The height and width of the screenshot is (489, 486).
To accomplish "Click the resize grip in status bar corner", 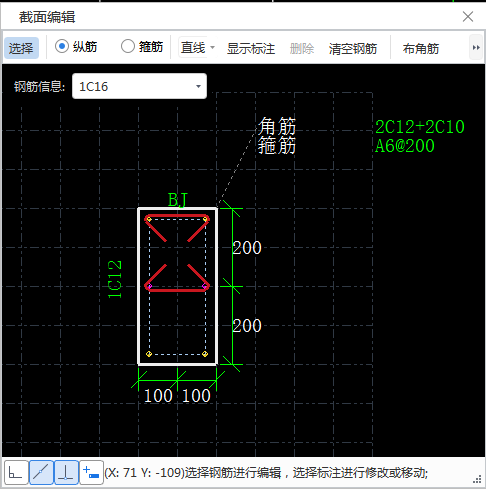I will pos(477,479).
